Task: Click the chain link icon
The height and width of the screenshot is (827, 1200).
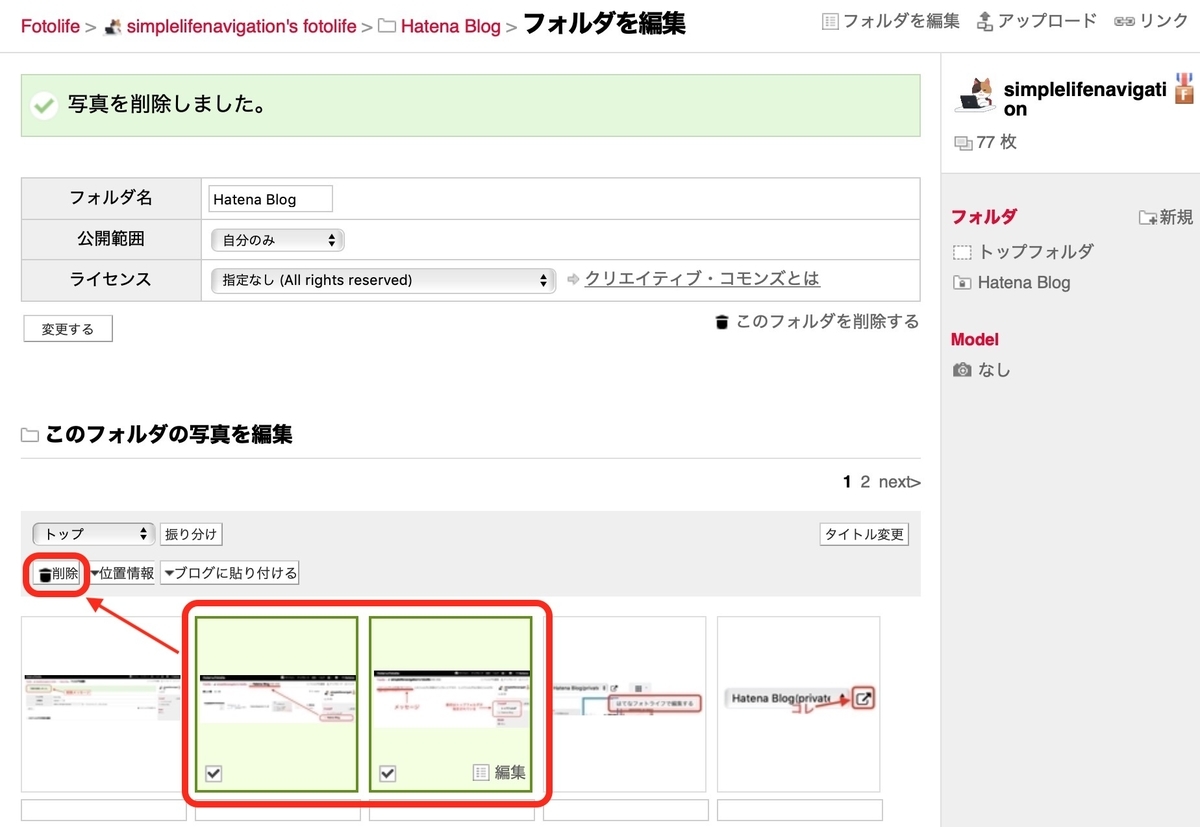Action: [1124, 21]
